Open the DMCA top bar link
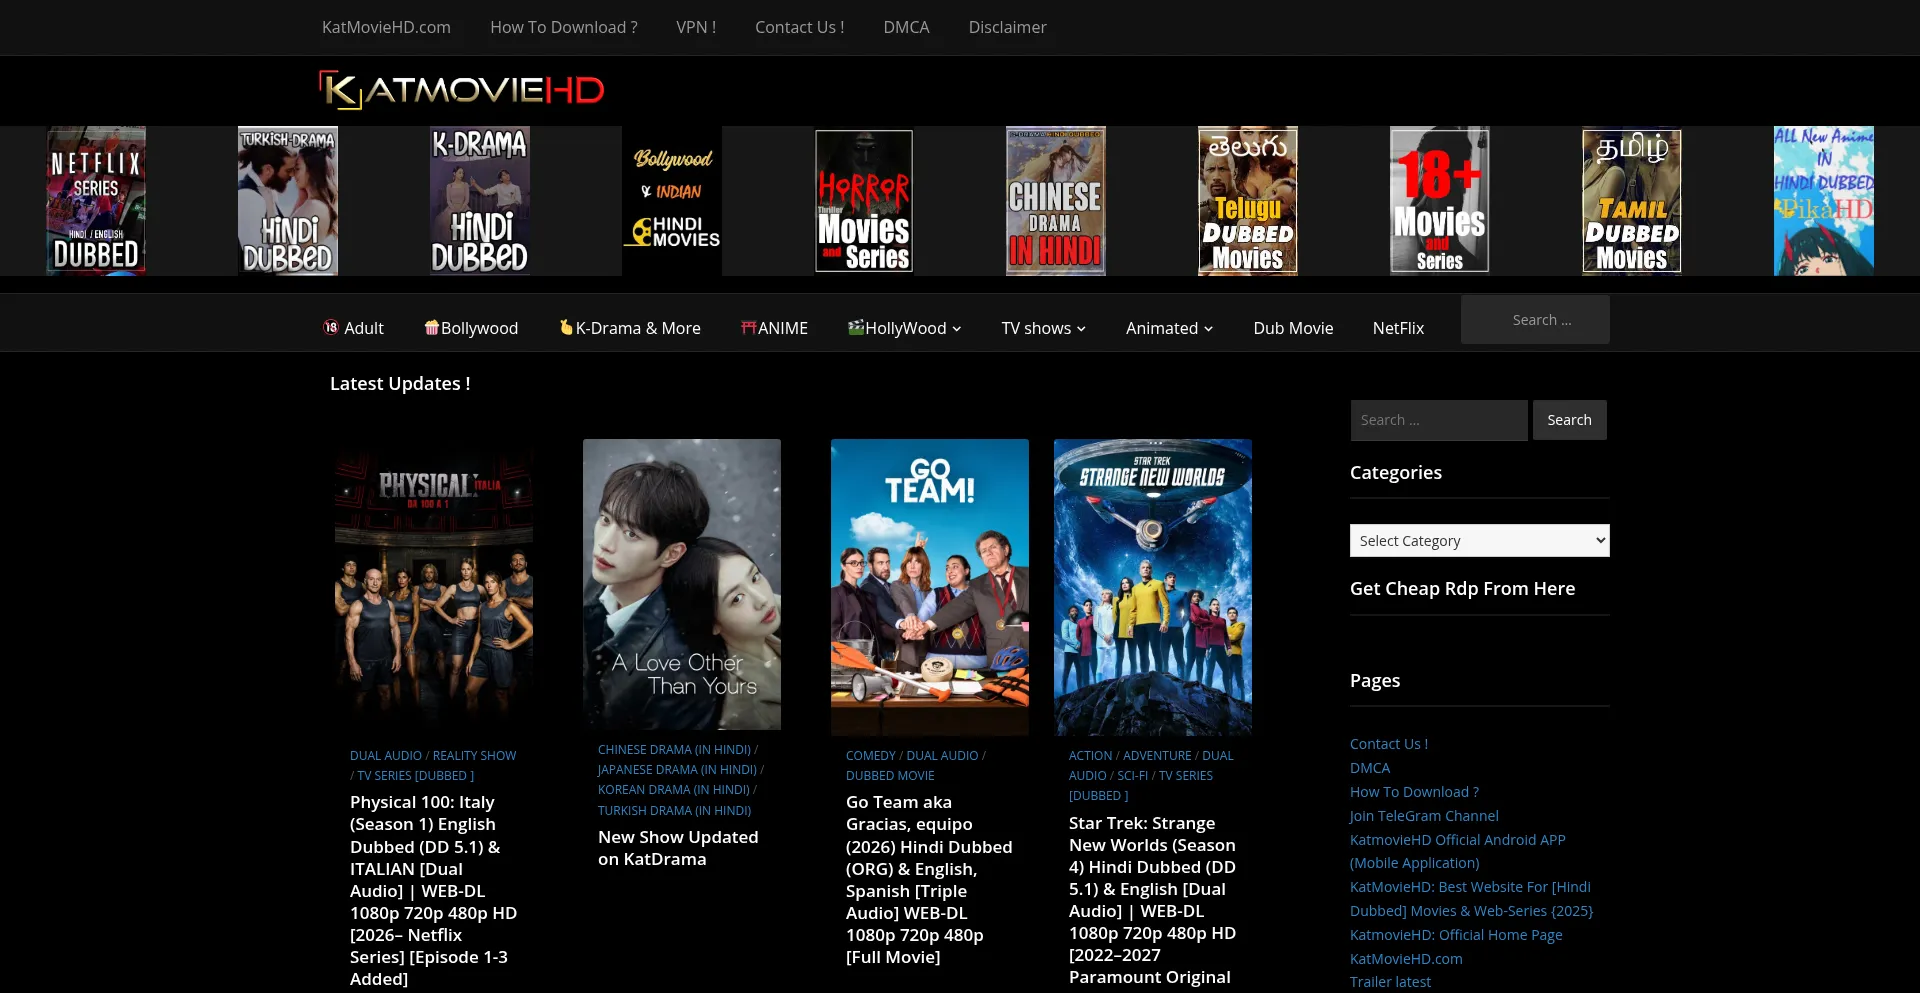1920x993 pixels. pos(906,27)
